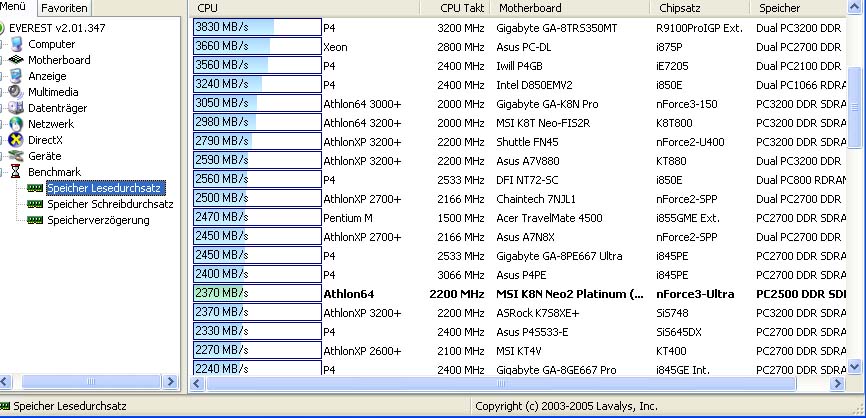Select the Iwill P4GB row
Image resolution: width=866 pixels, height=418 pixels.
(519, 66)
